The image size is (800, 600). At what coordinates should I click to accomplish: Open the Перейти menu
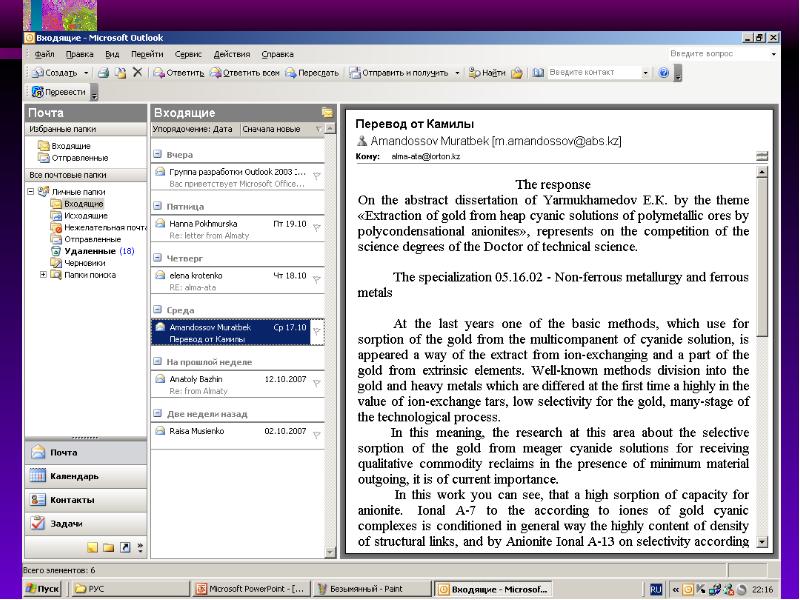tap(147, 54)
